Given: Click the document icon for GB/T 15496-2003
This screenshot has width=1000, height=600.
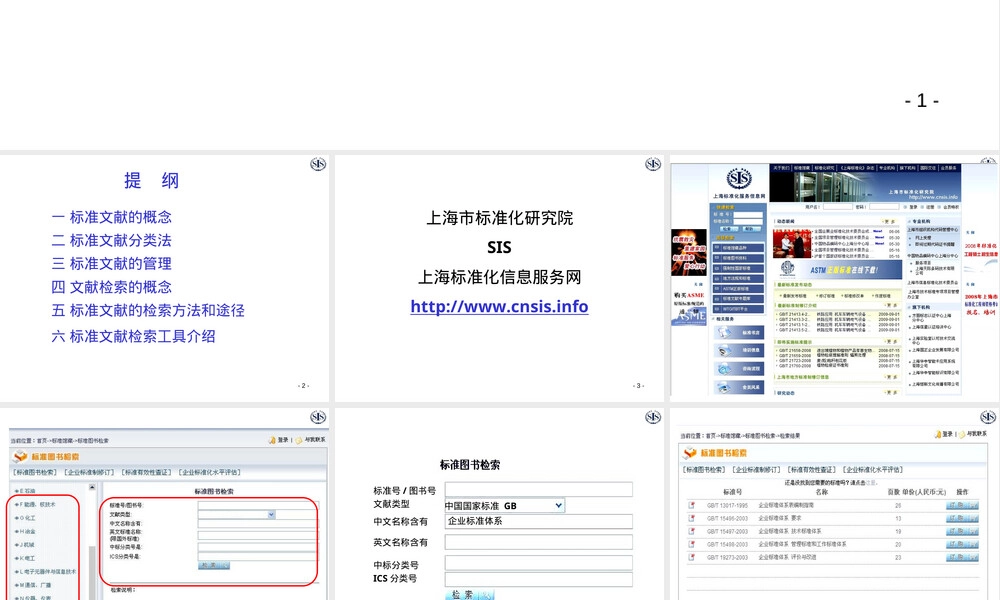Looking at the screenshot, I should pos(691,518).
